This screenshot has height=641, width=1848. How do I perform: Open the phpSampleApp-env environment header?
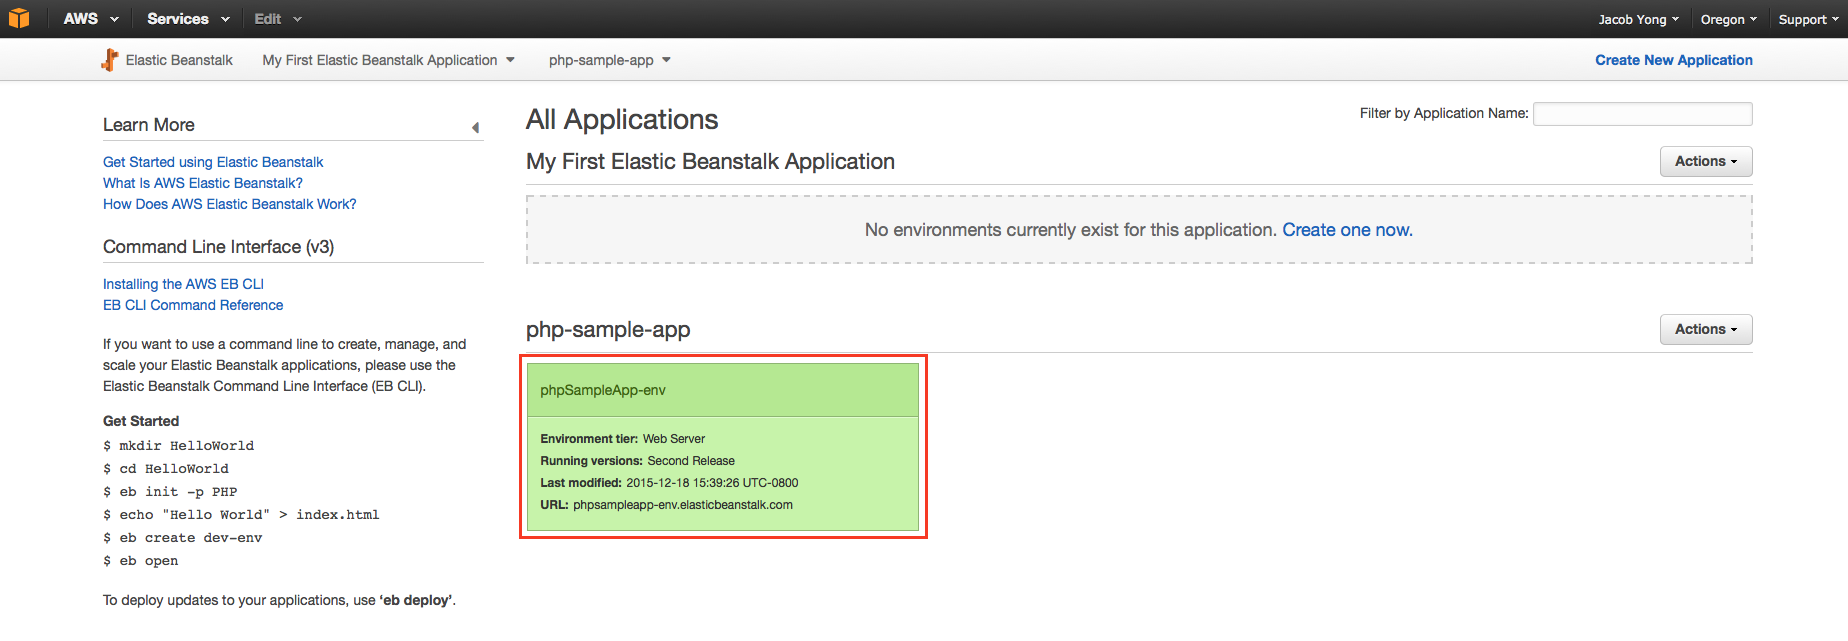pyautogui.click(x=722, y=390)
